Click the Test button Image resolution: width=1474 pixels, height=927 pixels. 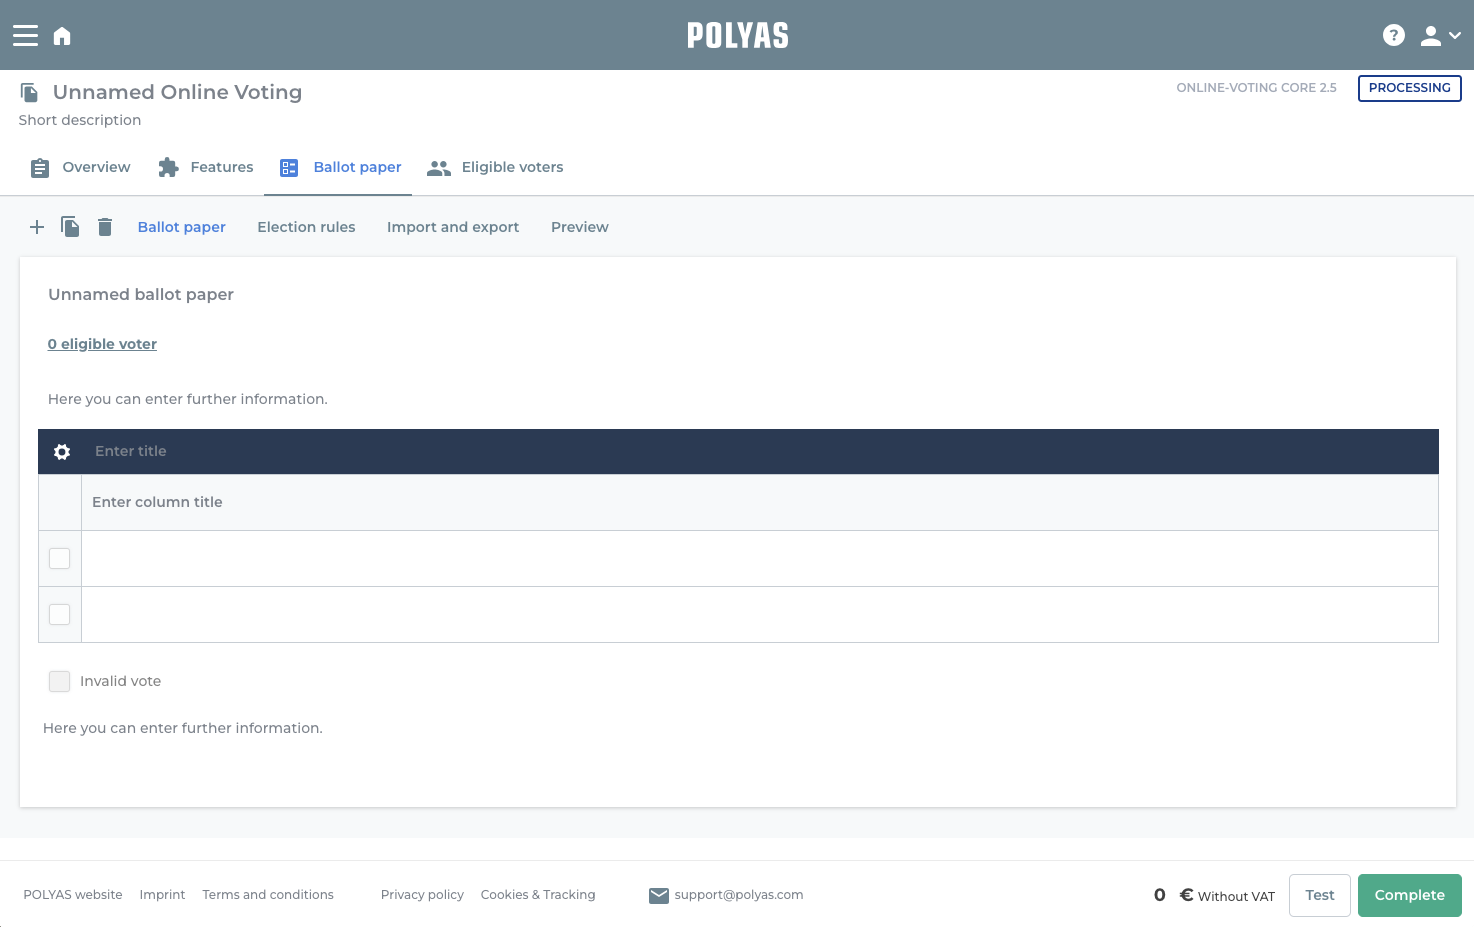tap(1319, 895)
